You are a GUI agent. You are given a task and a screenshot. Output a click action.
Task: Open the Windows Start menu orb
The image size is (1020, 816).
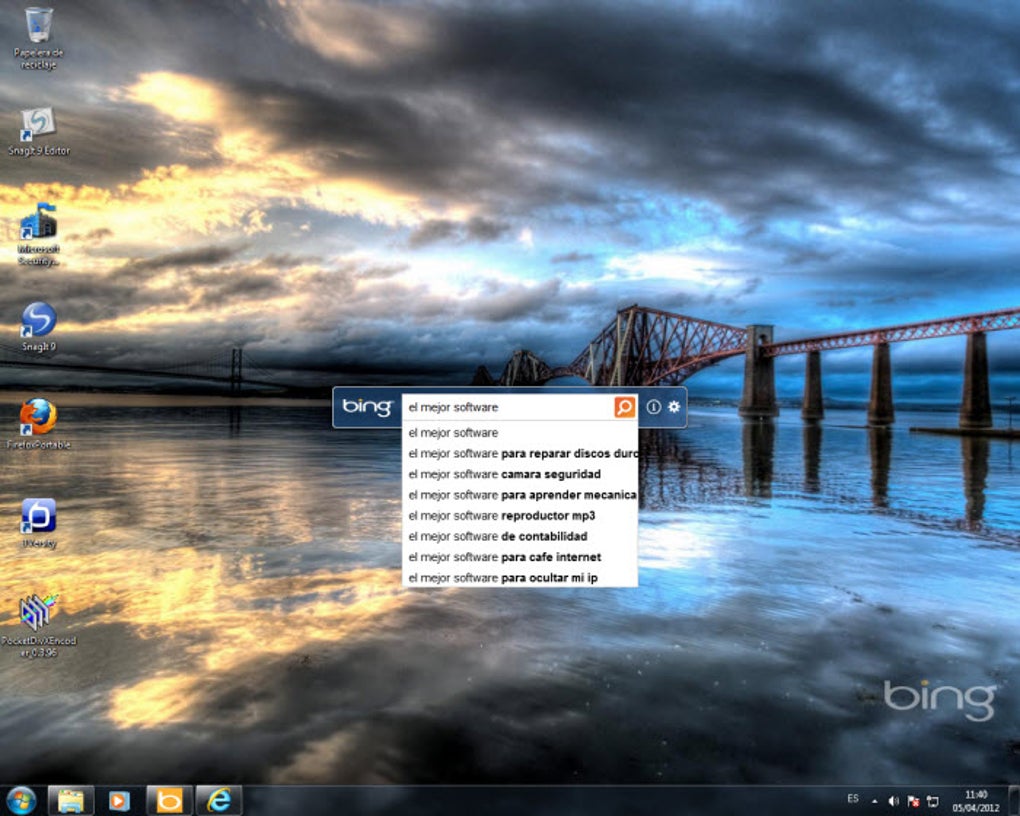pos(21,800)
